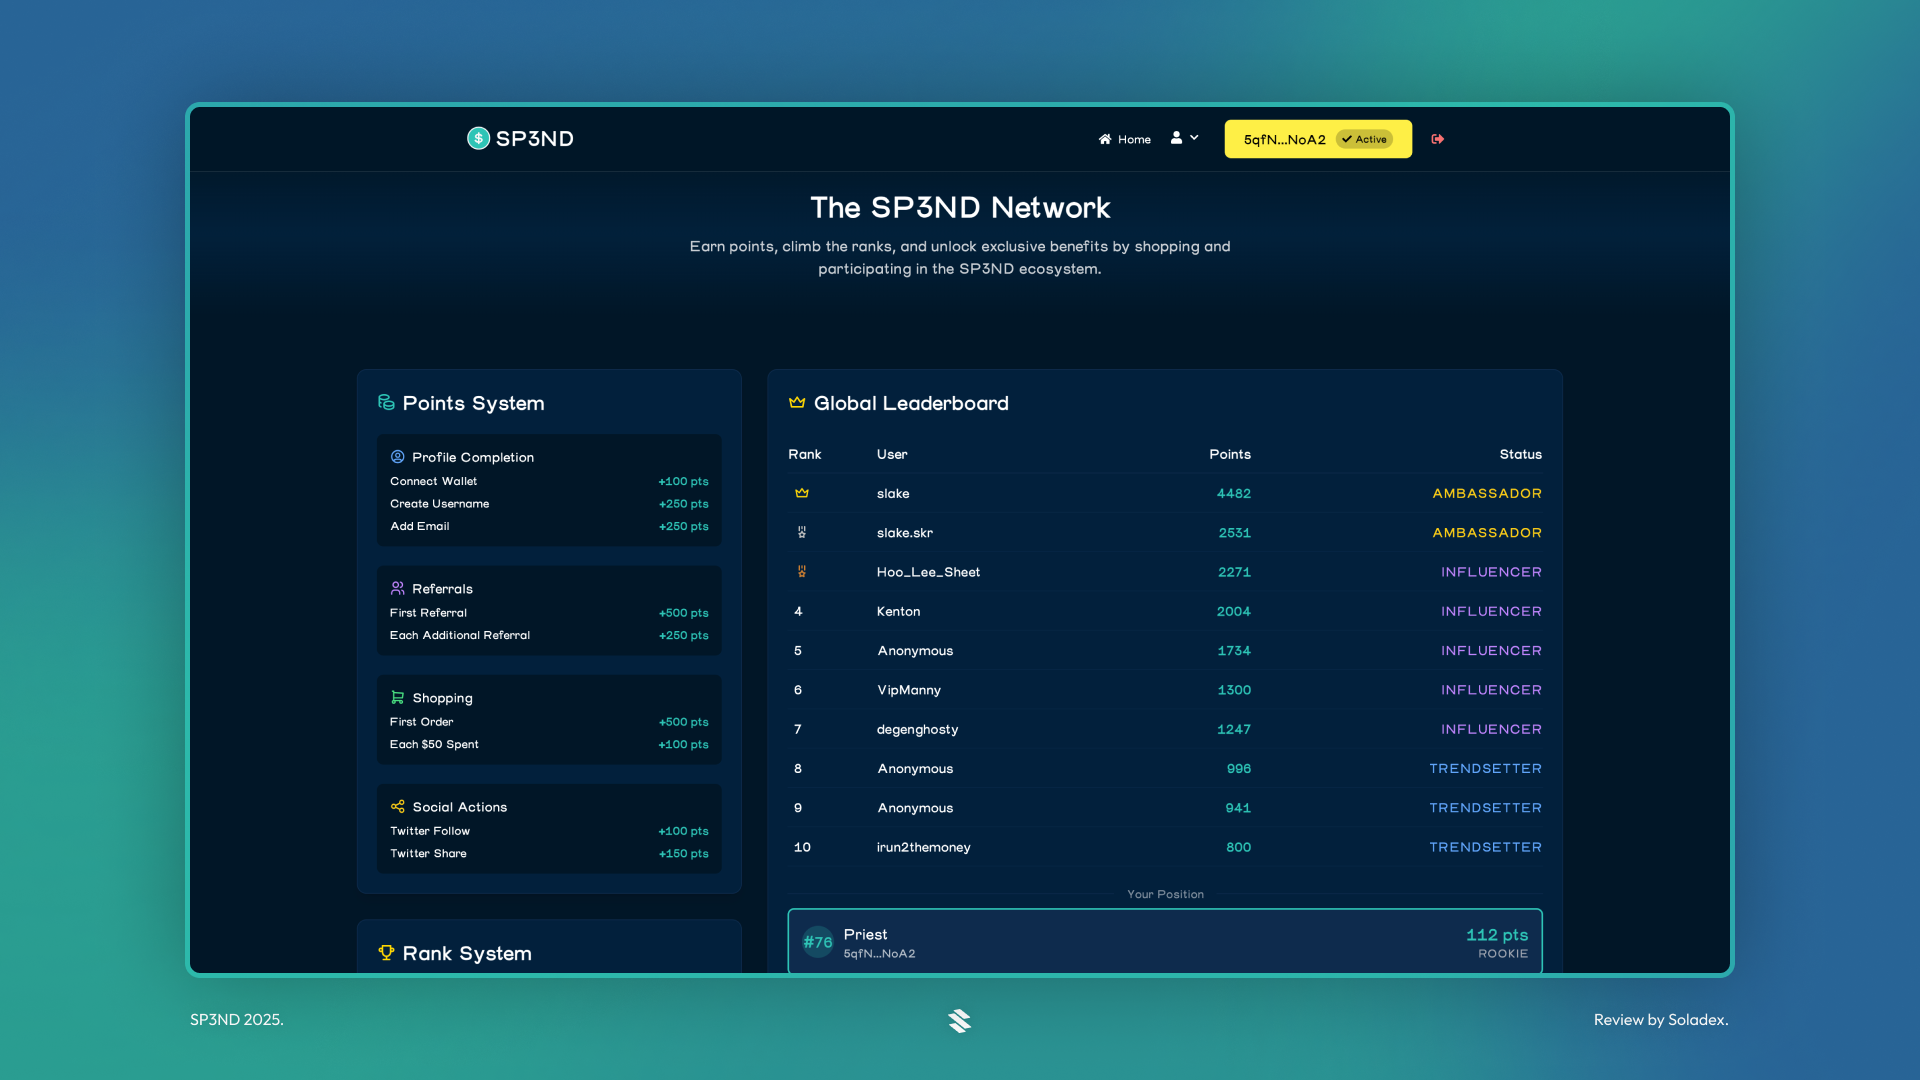Open the user account dropdown menu

[x=1184, y=138]
